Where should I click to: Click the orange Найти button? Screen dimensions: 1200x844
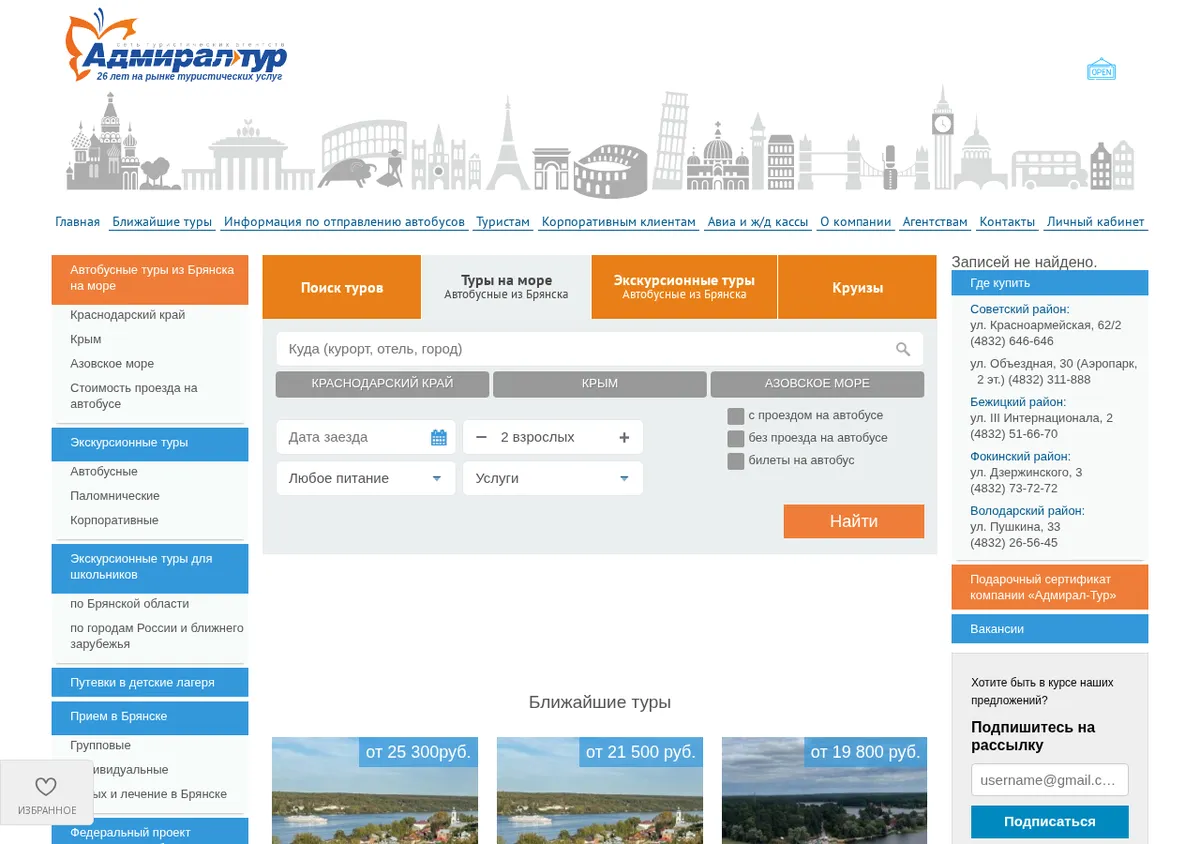(x=854, y=521)
